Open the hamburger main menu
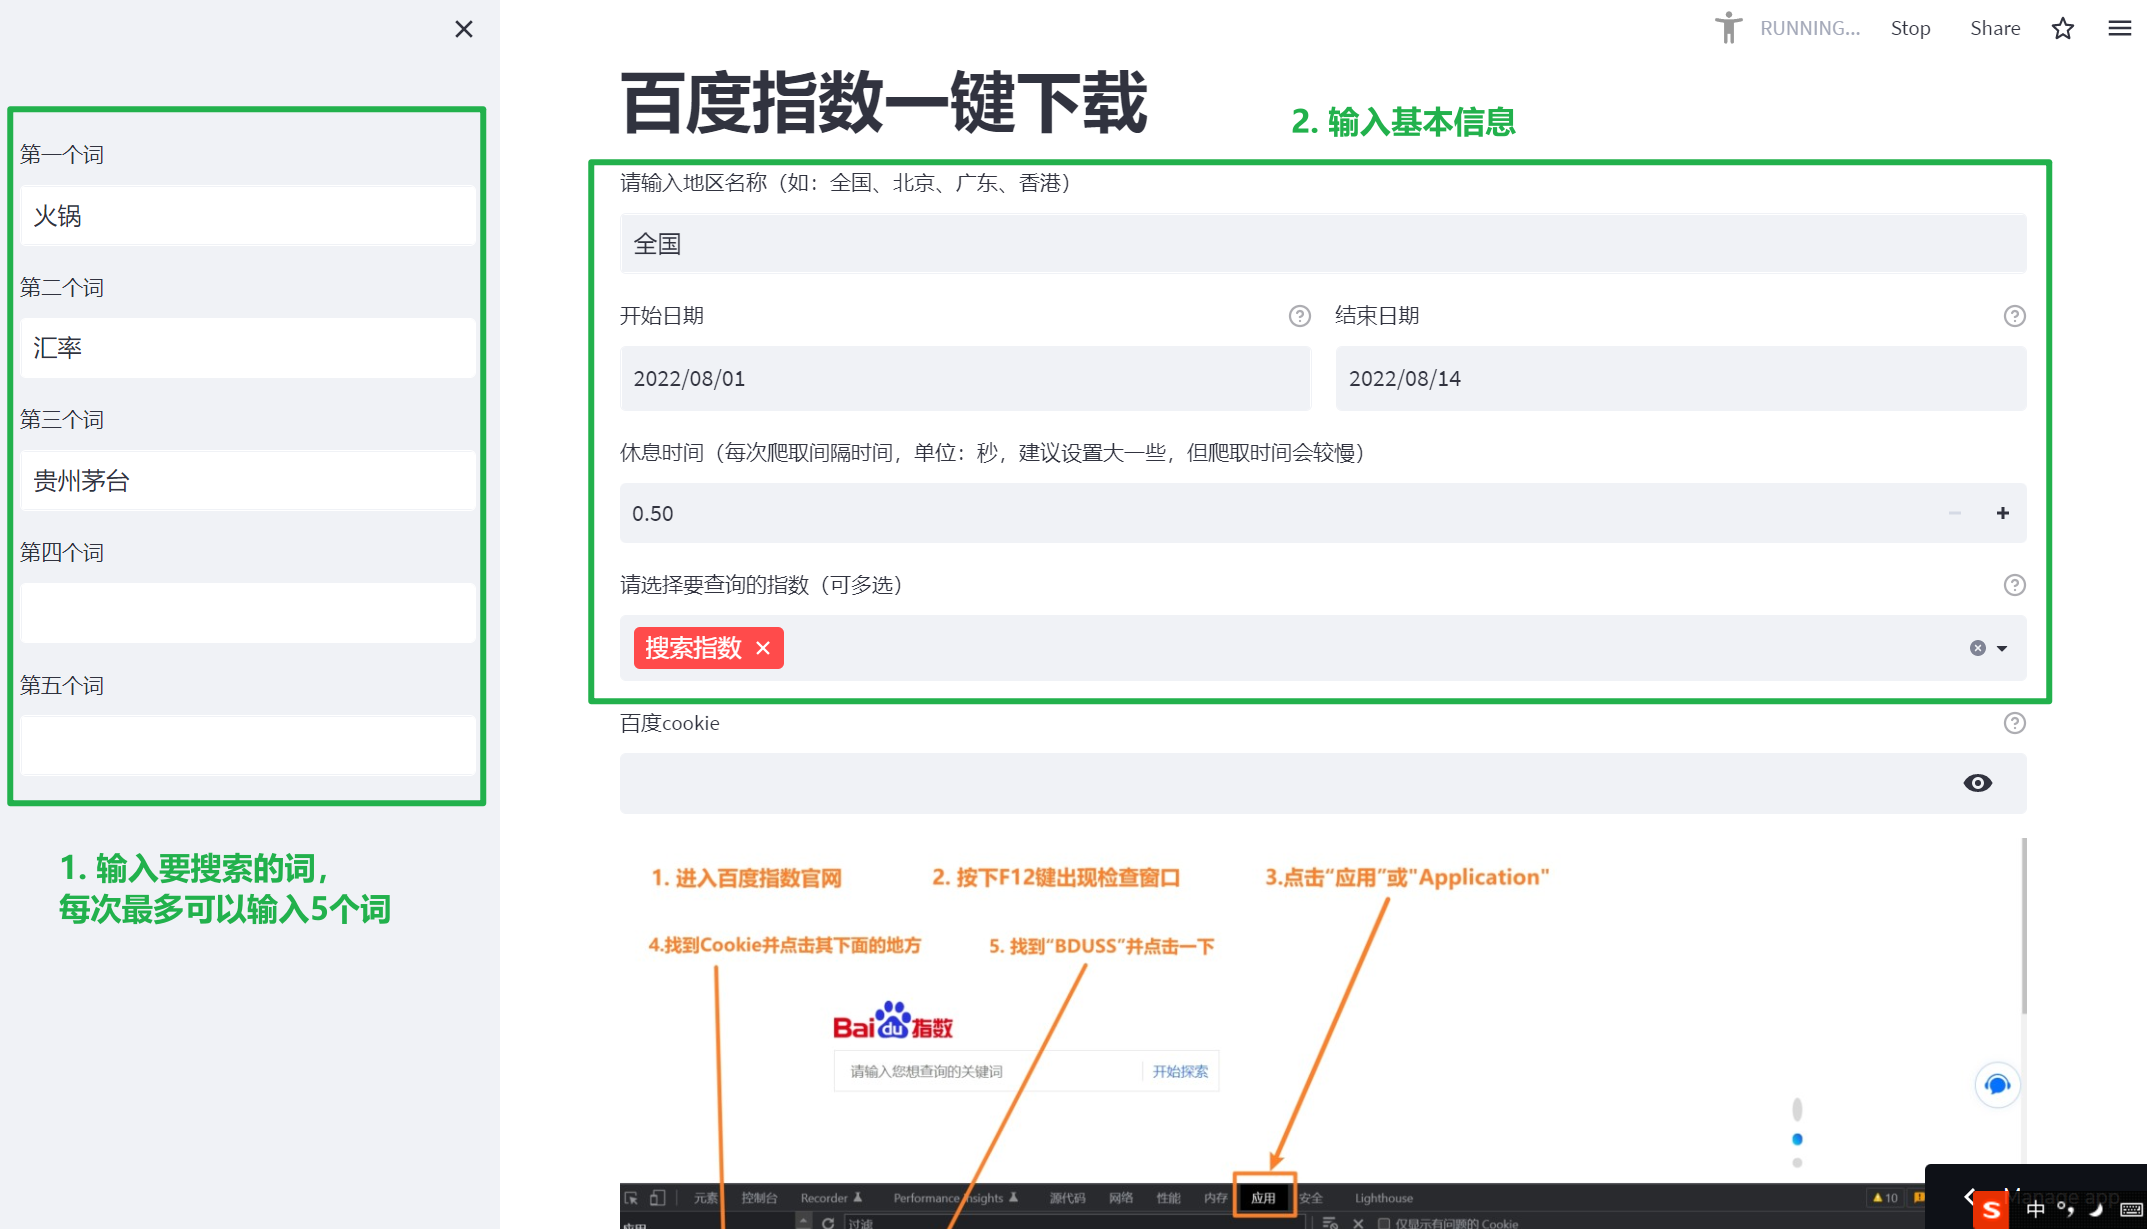The image size is (2147, 1229). pos(2120,28)
